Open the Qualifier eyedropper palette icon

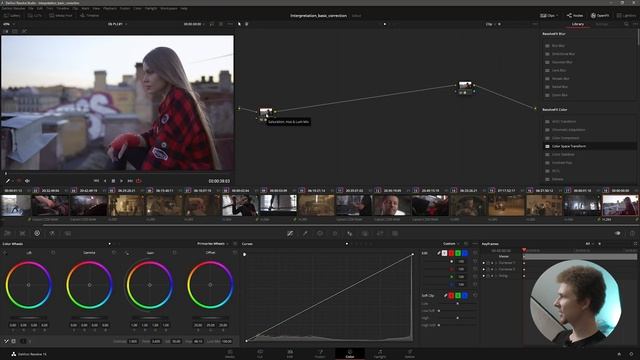pyautogui.click(x=305, y=233)
